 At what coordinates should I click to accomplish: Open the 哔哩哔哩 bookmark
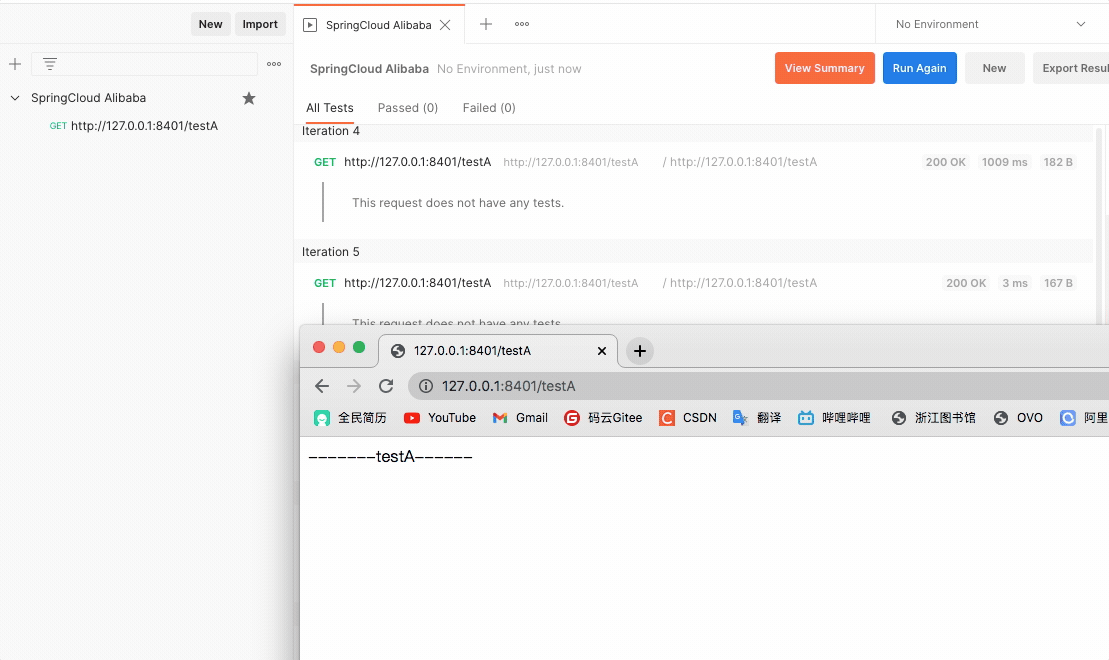[834, 418]
